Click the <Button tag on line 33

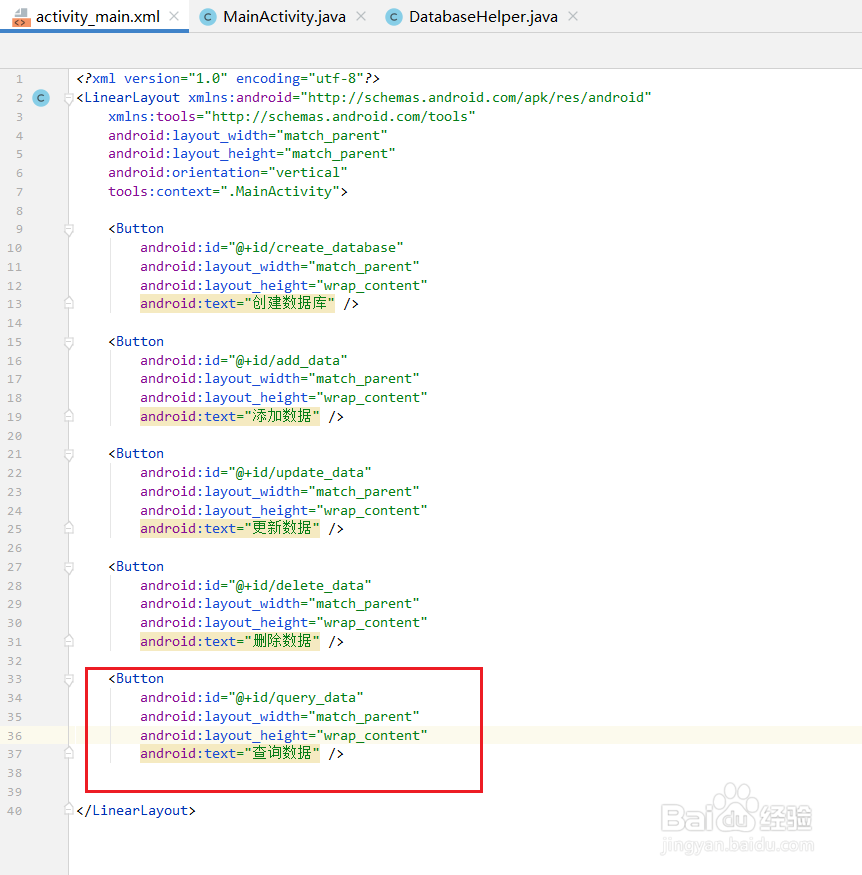(x=136, y=679)
